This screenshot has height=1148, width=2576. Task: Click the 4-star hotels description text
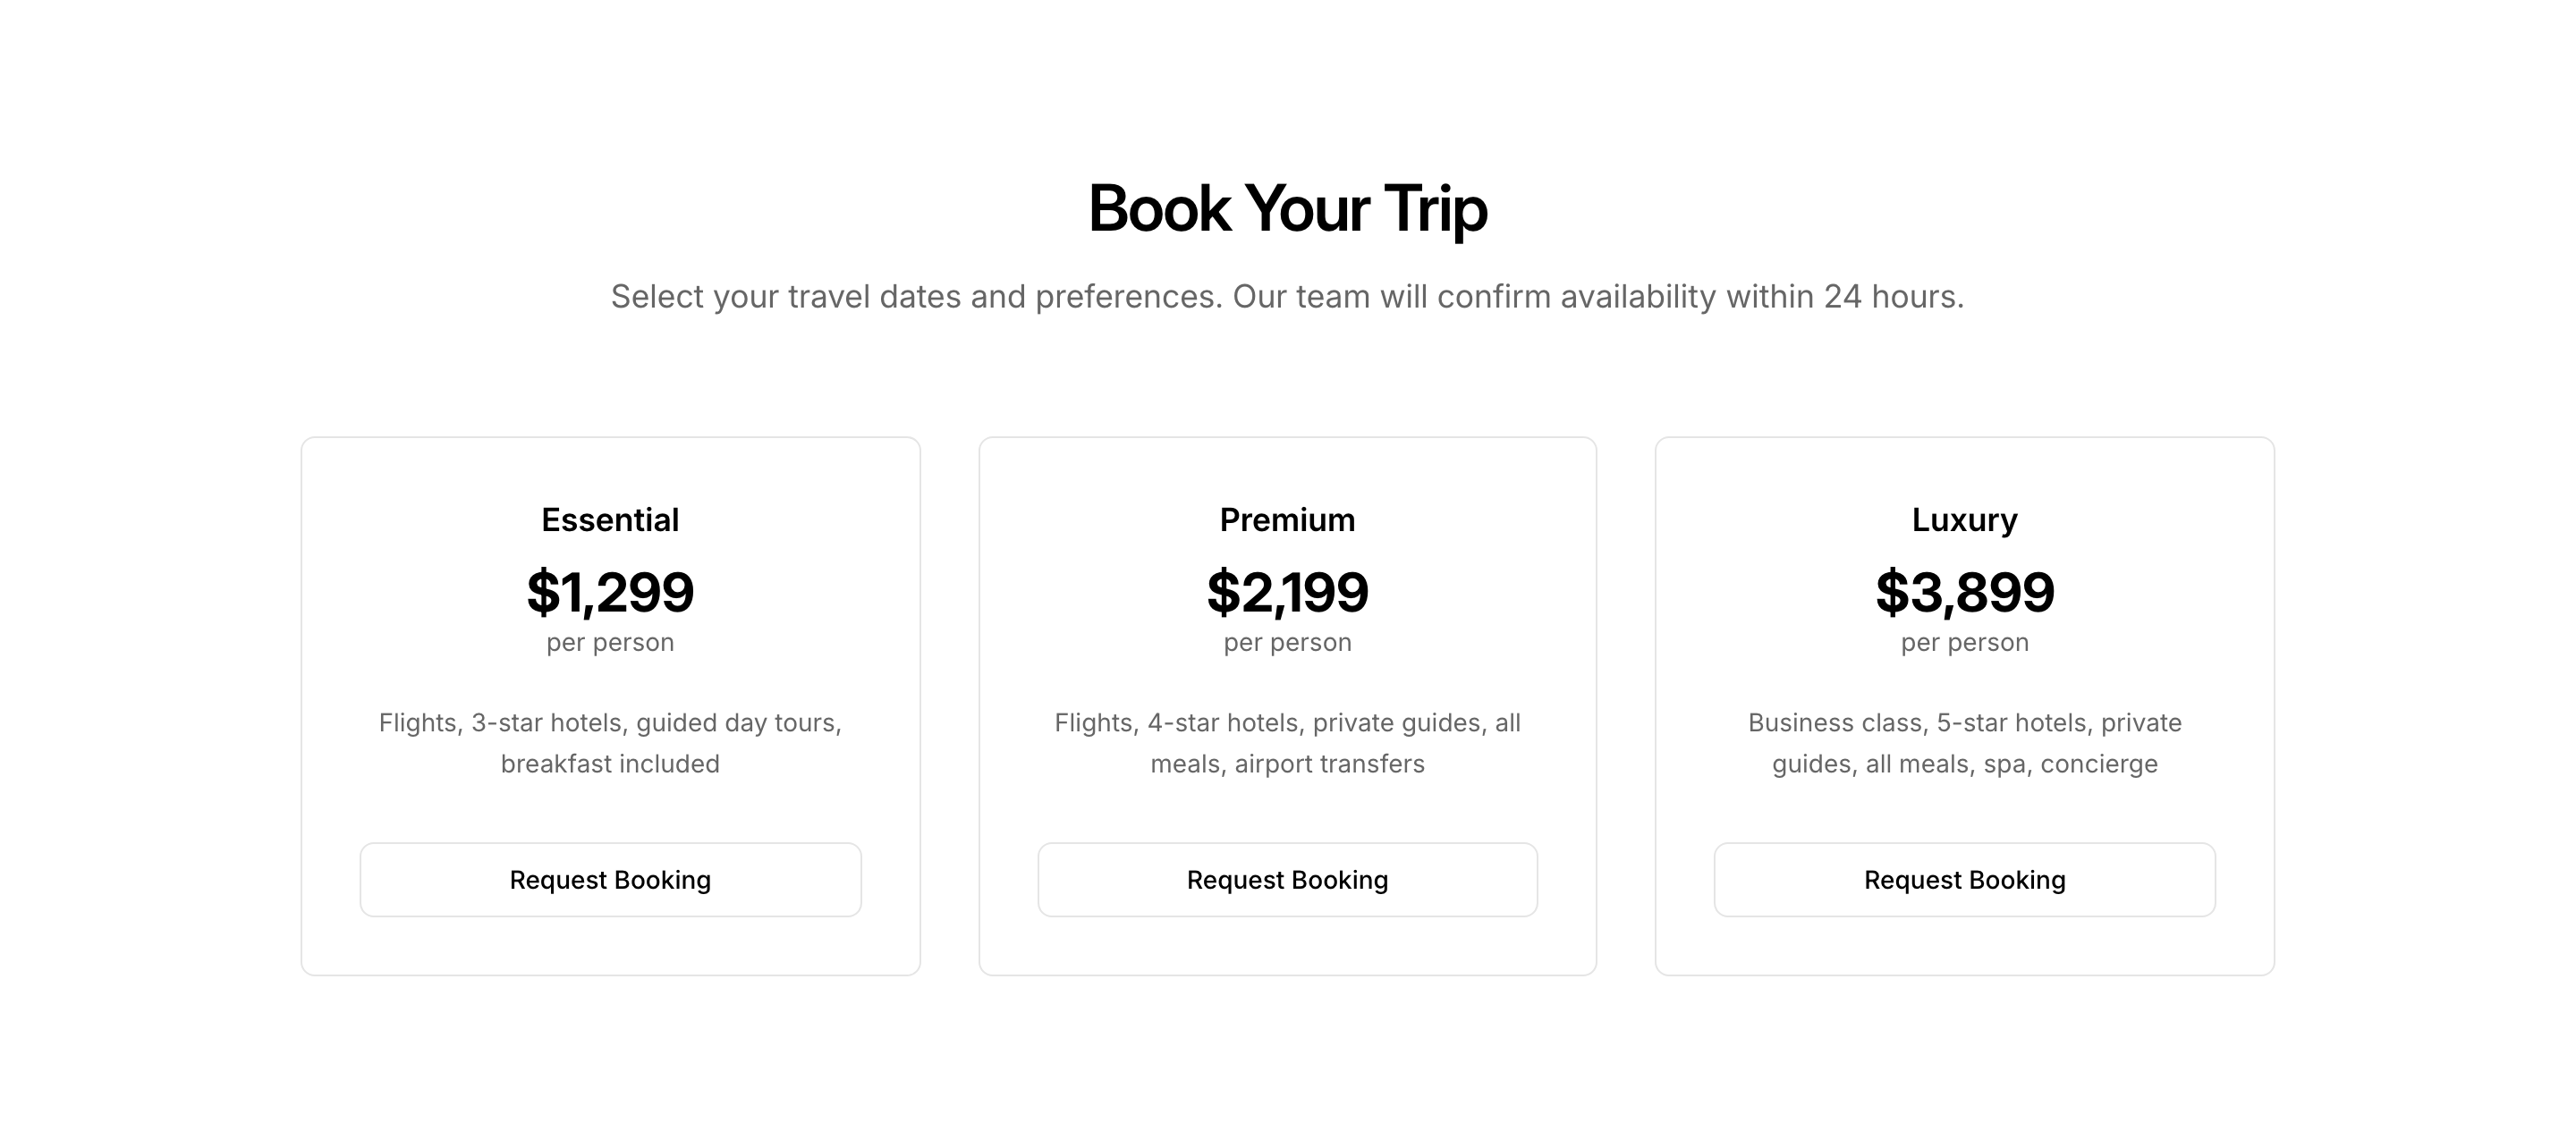pyautogui.click(x=1287, y=742)
